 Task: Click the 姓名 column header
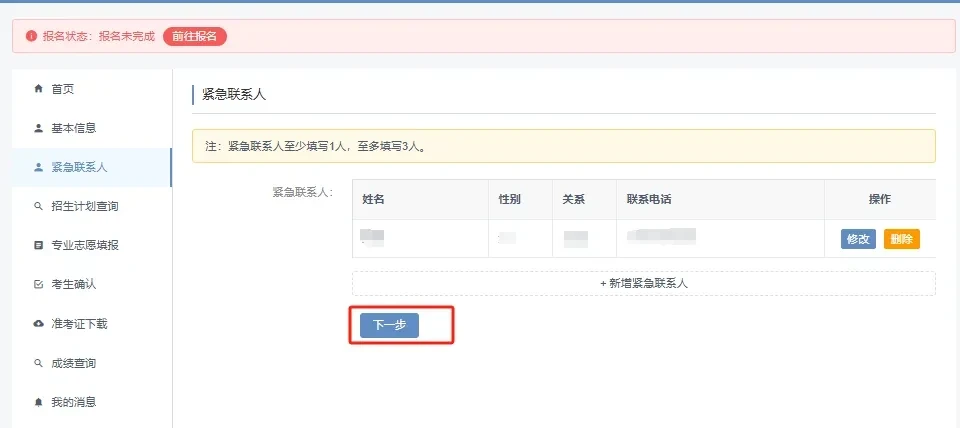click(x=373, y=199)
